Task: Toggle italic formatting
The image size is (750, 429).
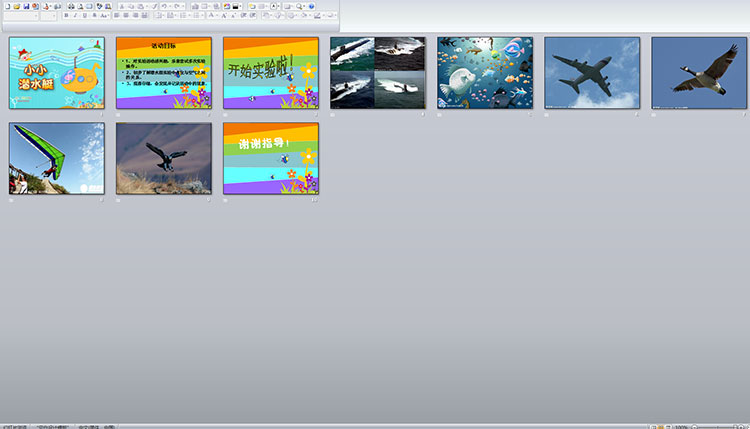Action: tap(75, 15)
